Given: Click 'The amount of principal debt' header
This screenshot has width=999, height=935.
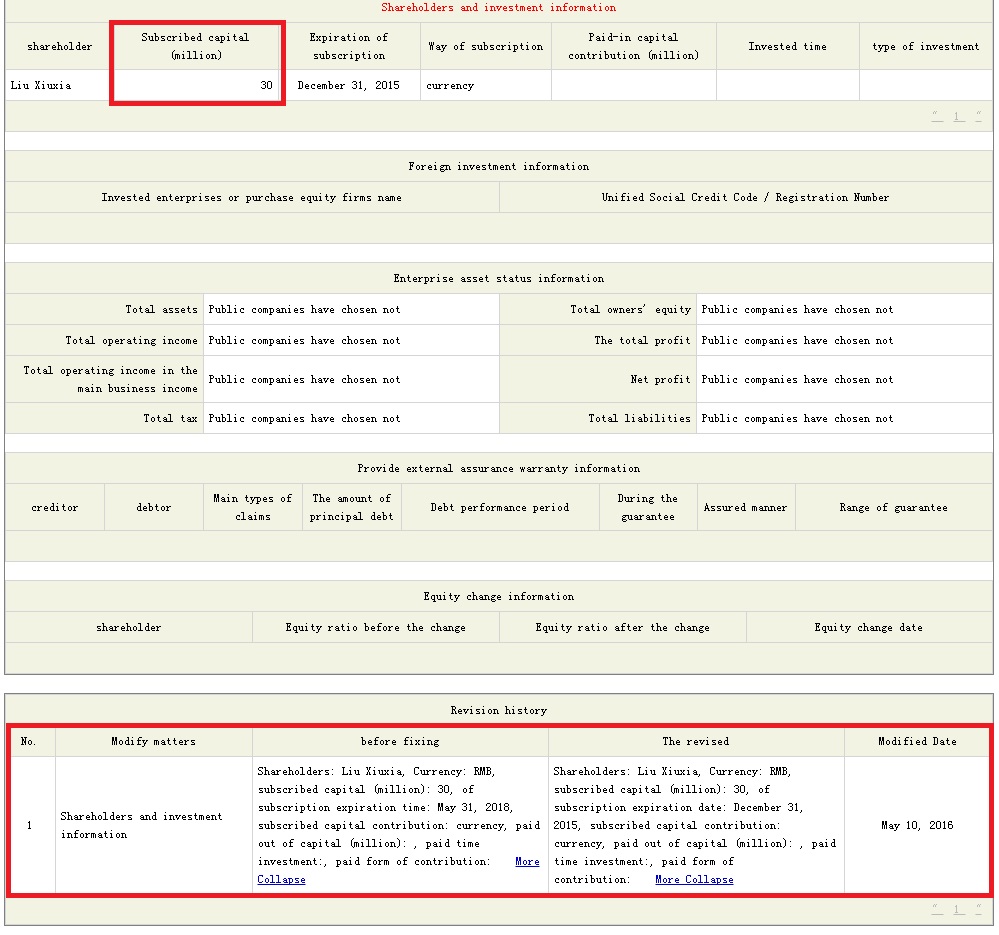Looking at the screenshot, I should [351, 507].
